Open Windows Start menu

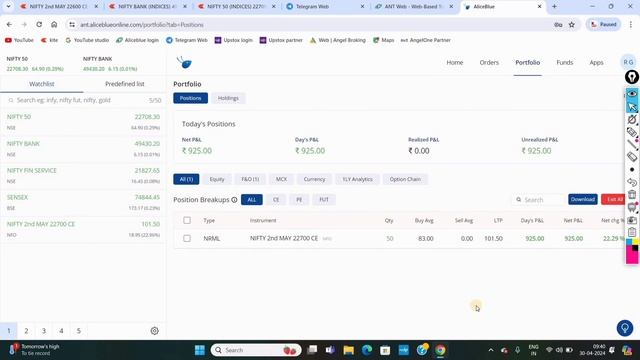click(200, 350)
